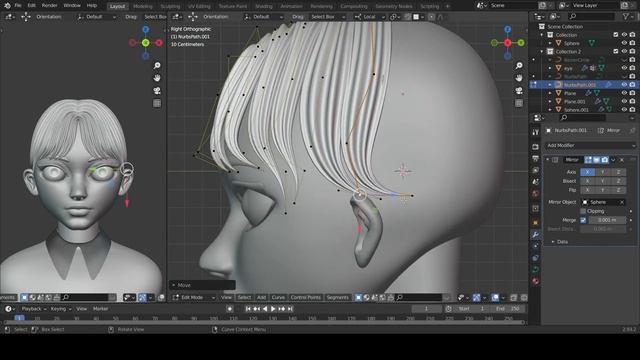Hide the NurbsPath.001 object with its eye icon
640x360 pixels.
pyautogui.click(x=624, y=84)
